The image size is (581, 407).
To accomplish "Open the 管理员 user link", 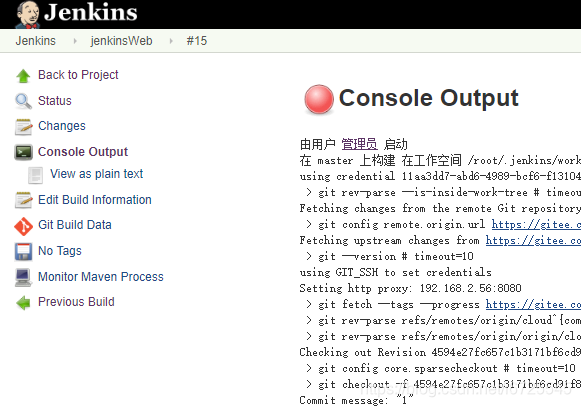I will [x=359, y=144].
